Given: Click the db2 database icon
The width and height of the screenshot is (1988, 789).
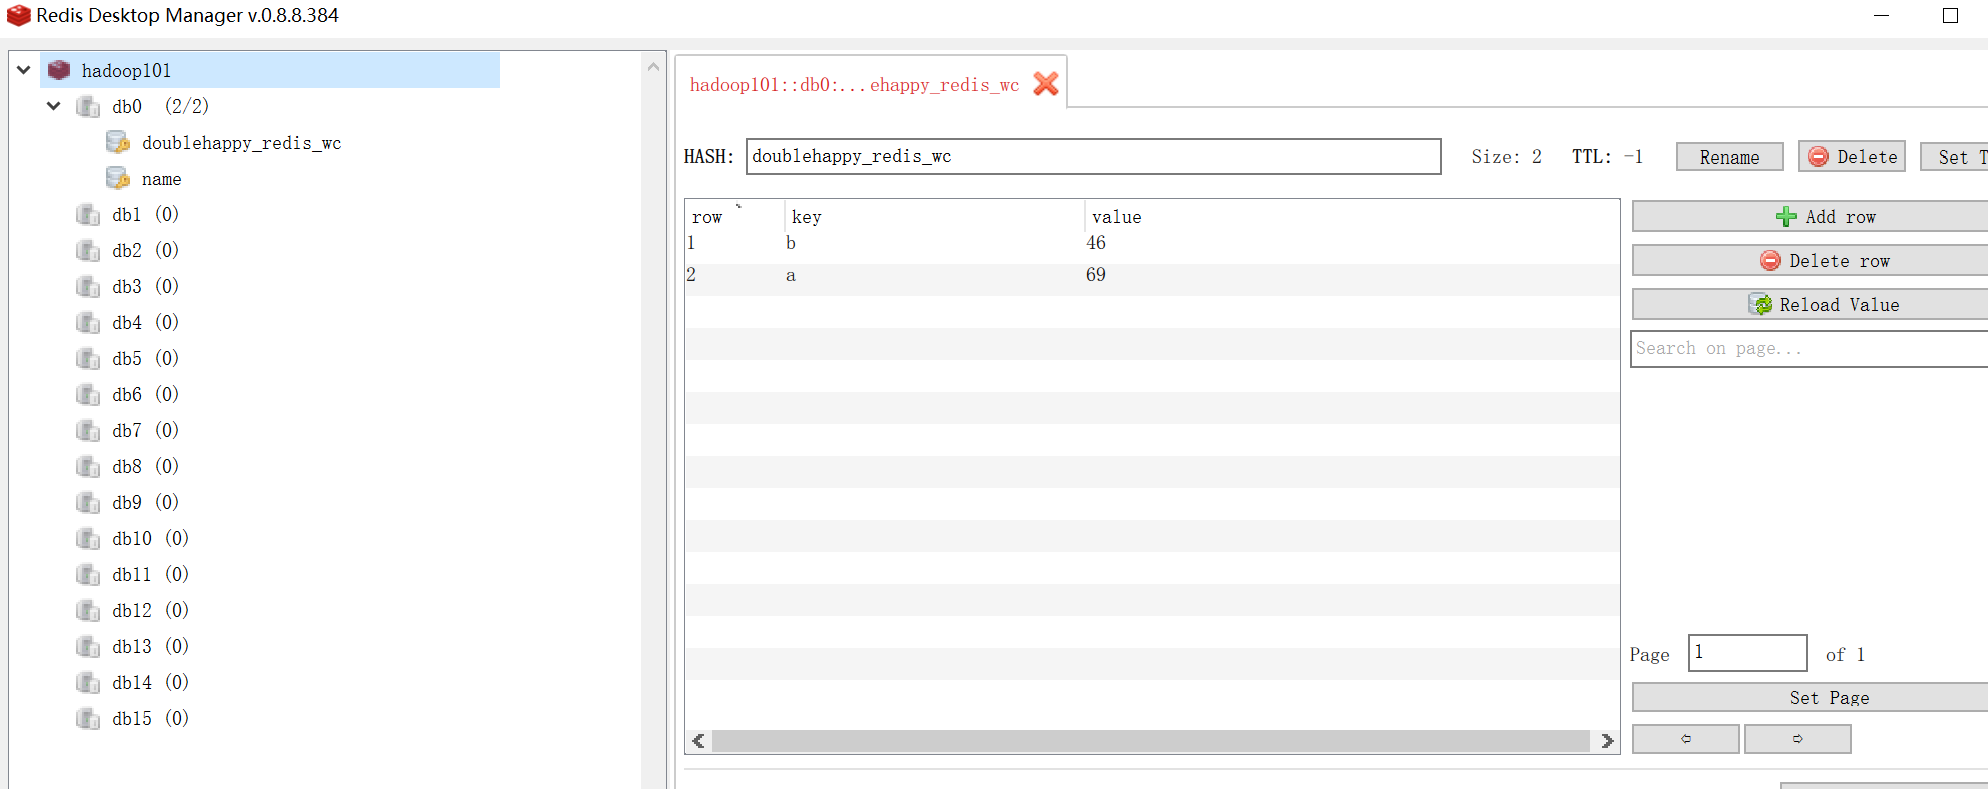Looking at the screenshot, I should point(88,250).
